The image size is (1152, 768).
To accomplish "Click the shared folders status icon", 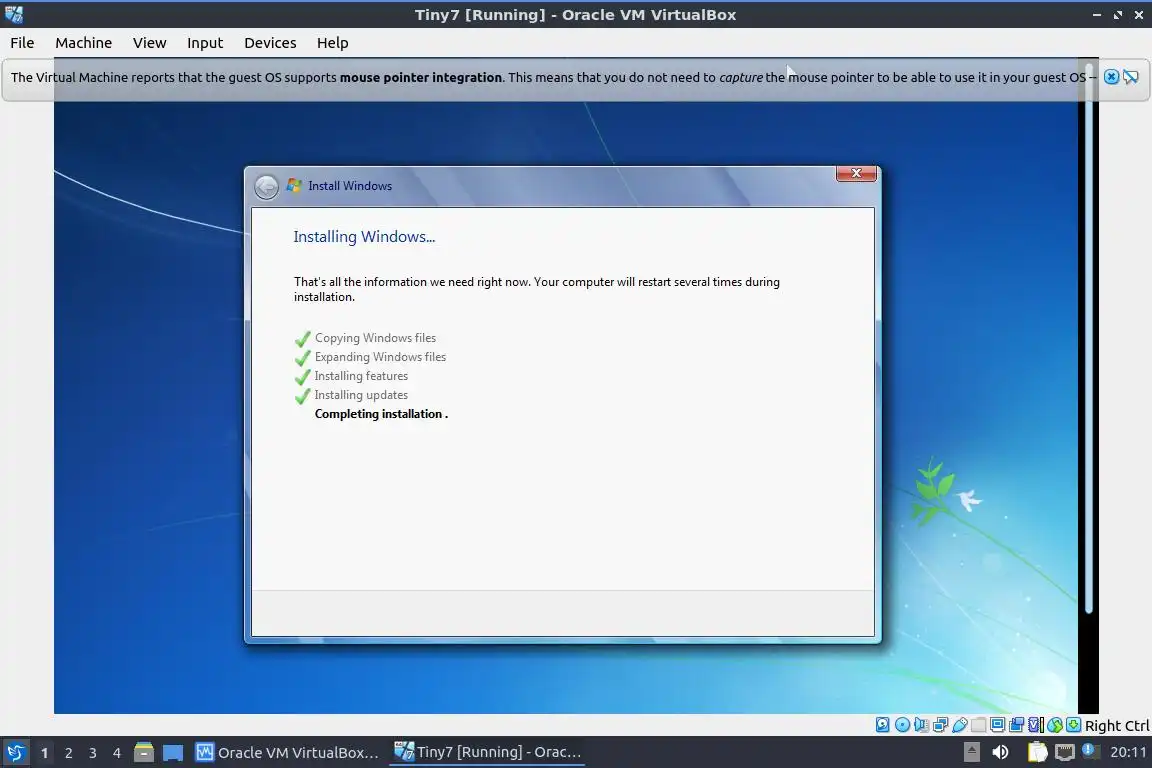I will pos(978,725).
